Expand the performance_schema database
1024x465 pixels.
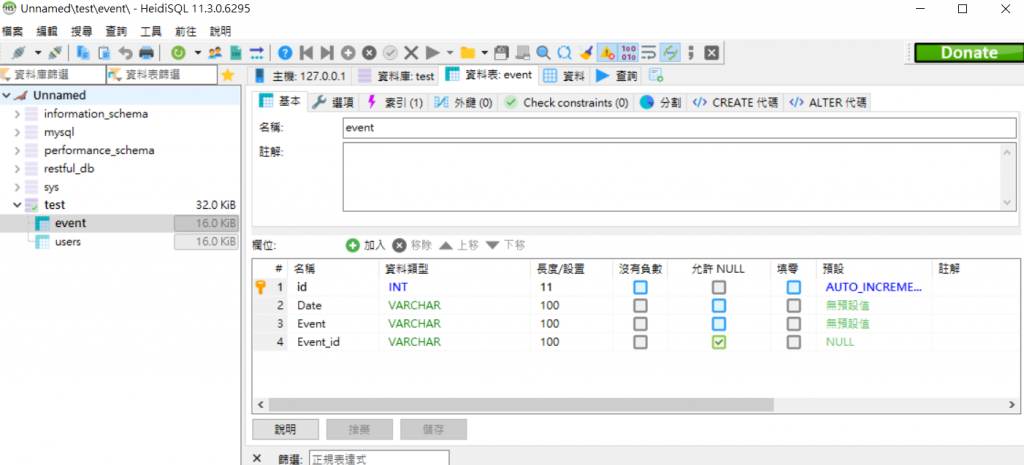pyautogui.click(x=18, y=150)
